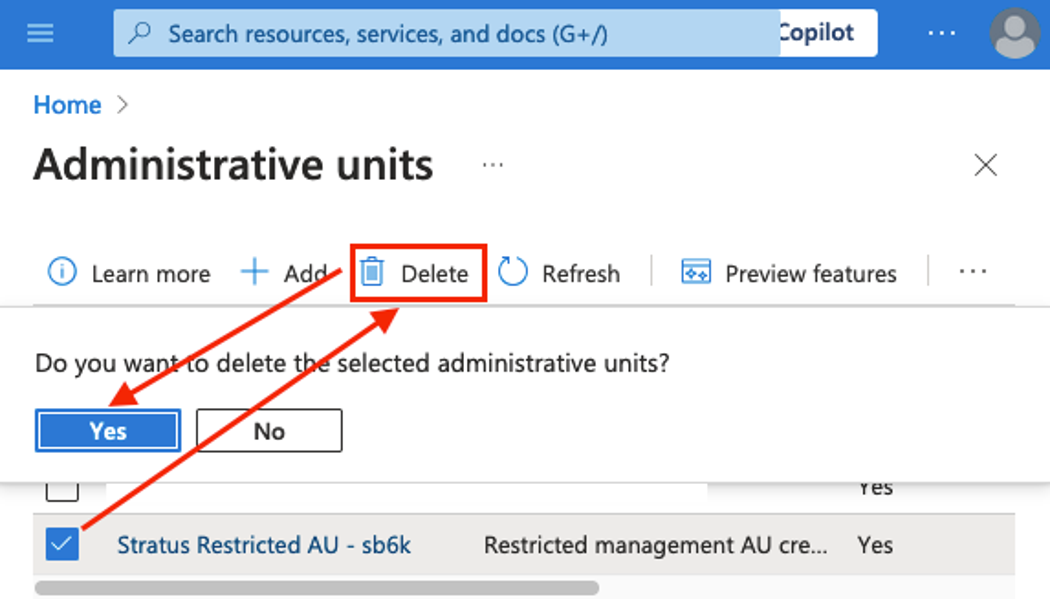Image resolution: width=1050 pixels, height=599 pixels.
Task: Click the Preview features icon
Action: [x=695, y=272]
